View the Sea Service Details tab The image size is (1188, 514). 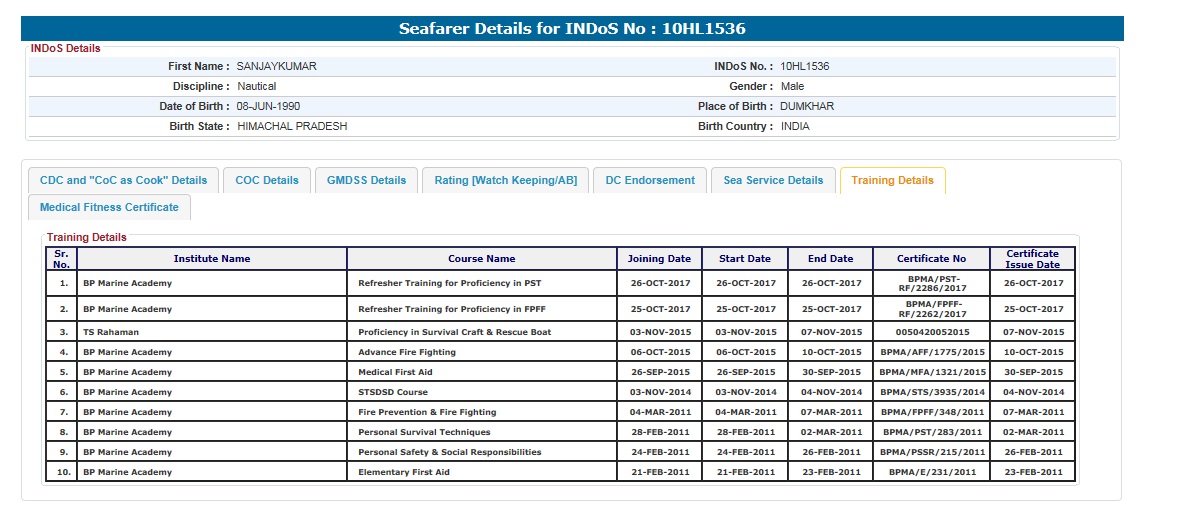coord(773,180)
